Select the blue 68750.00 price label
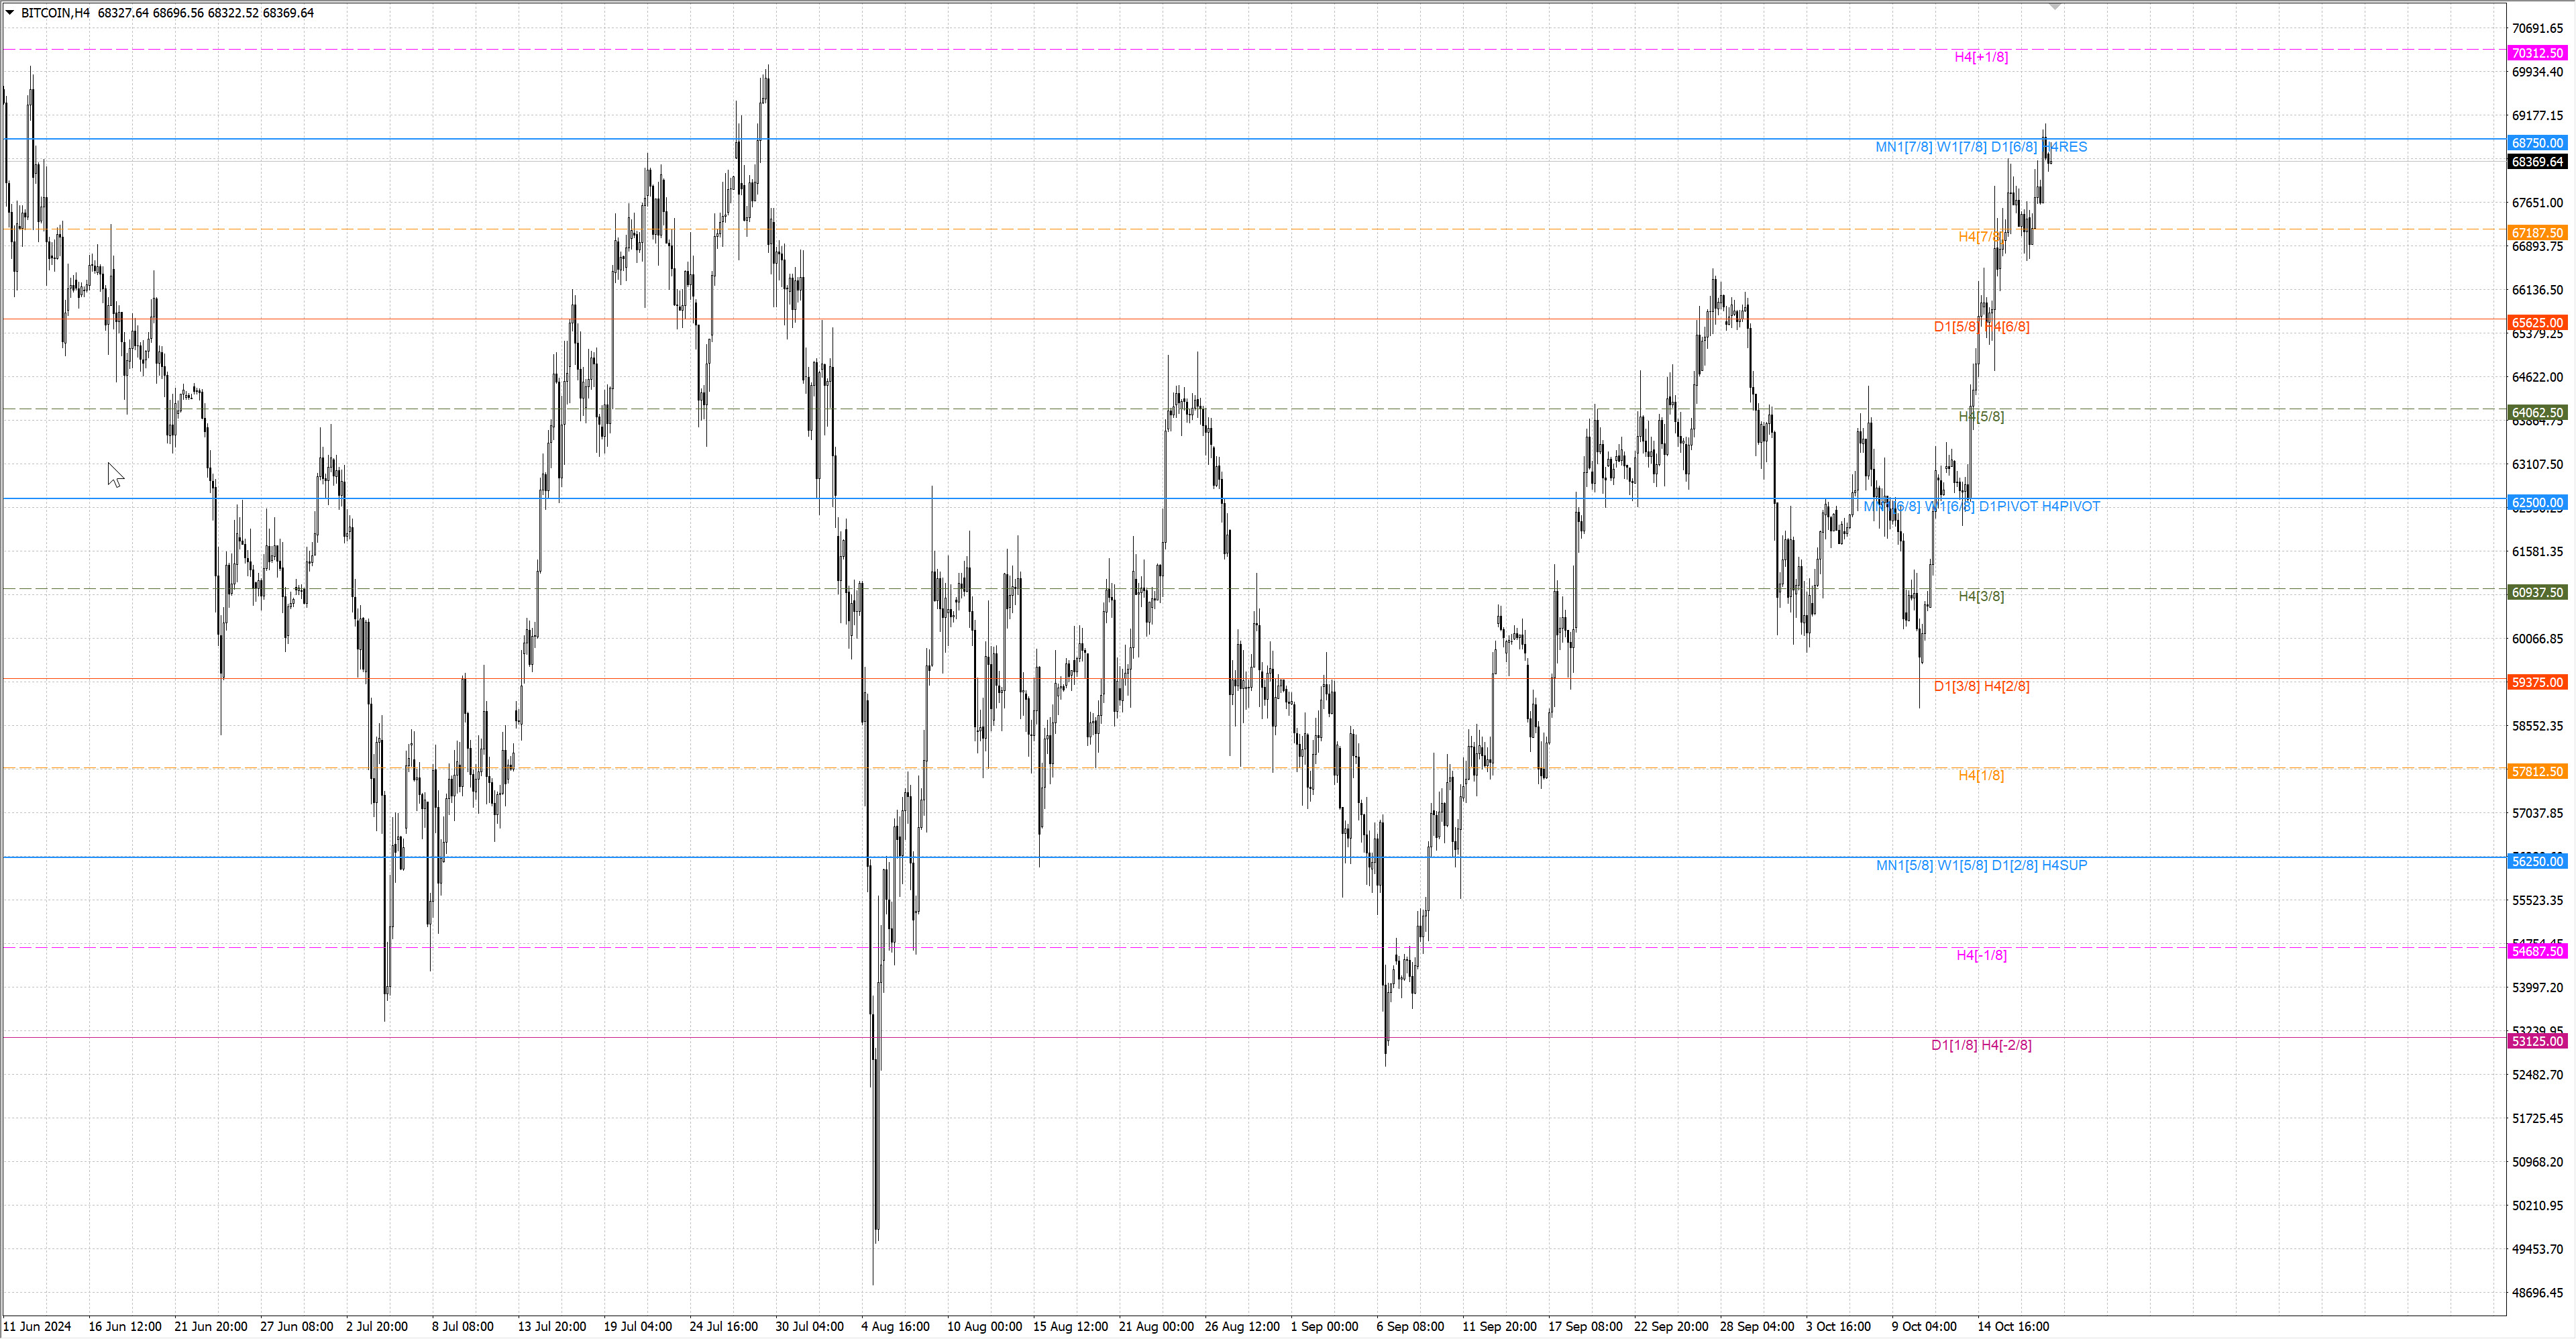 [x=2537, y=143]
